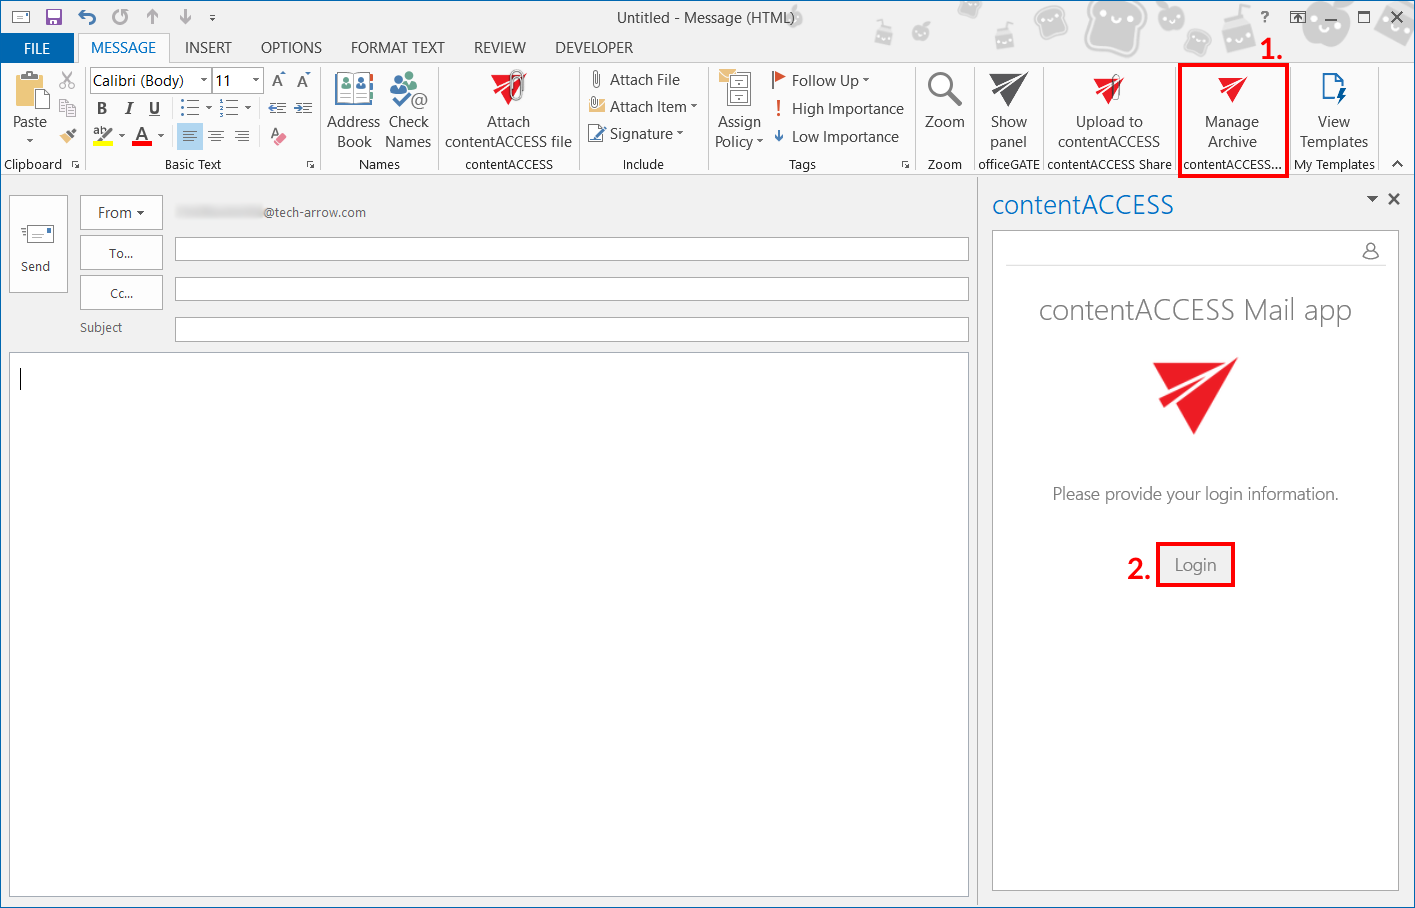
Task: Click into the Subject field
Action: [571, 329]
